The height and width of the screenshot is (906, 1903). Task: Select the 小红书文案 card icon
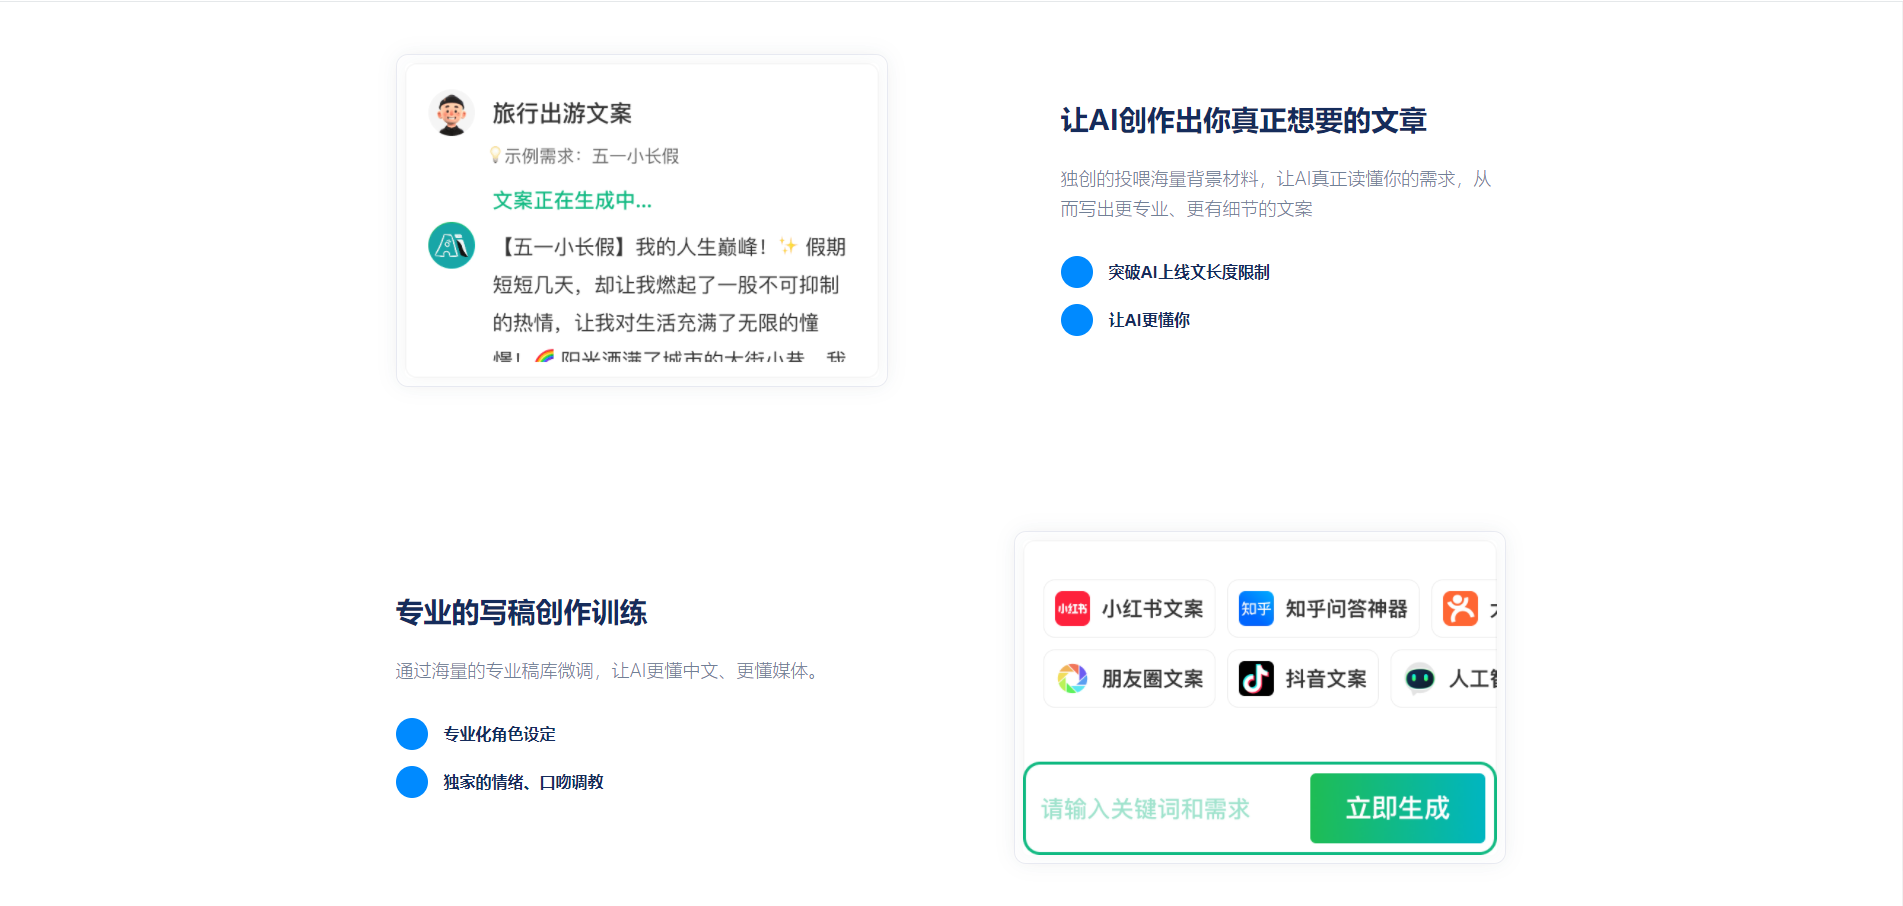click(x=1071, y=608)
